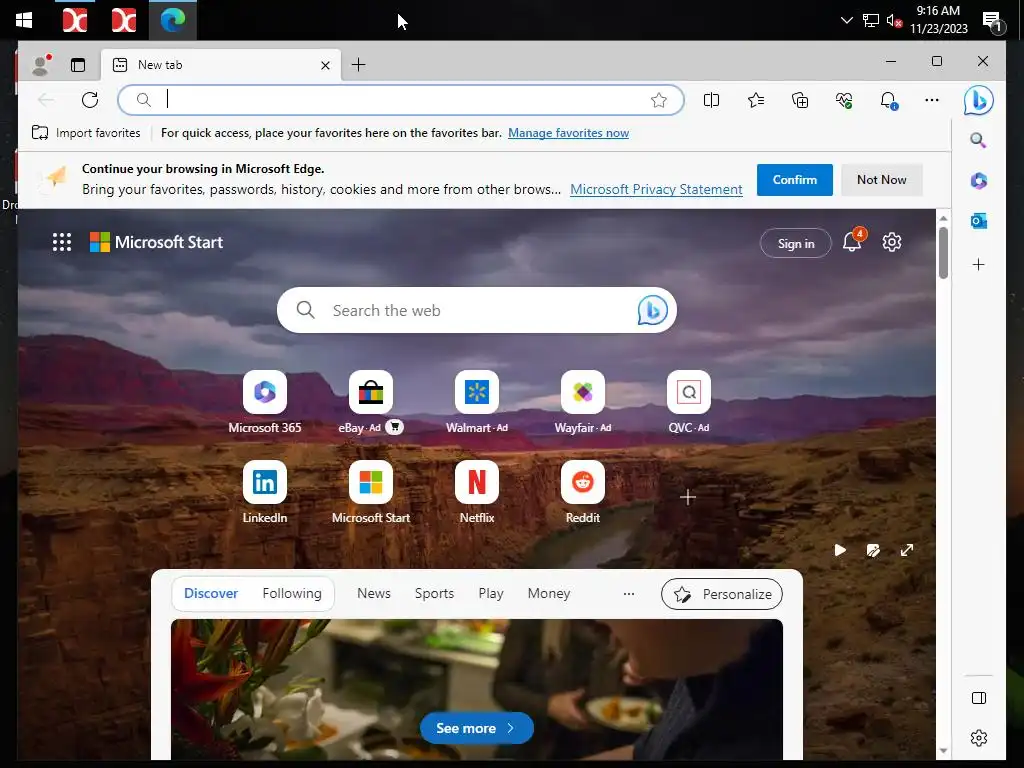Open the tab actions menu icon
The height and width of the screenshot is (768, 1024).
point(78,65)
